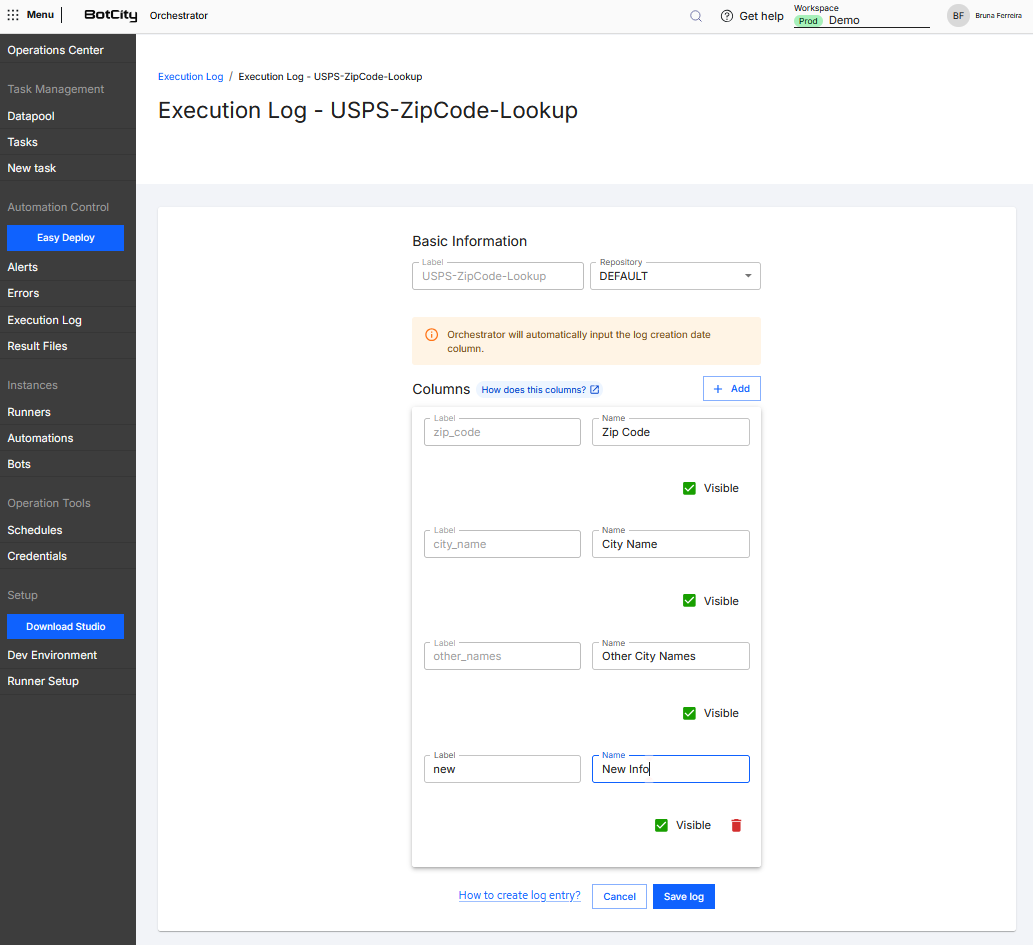Open 'How to create log entry?' link

519,896
